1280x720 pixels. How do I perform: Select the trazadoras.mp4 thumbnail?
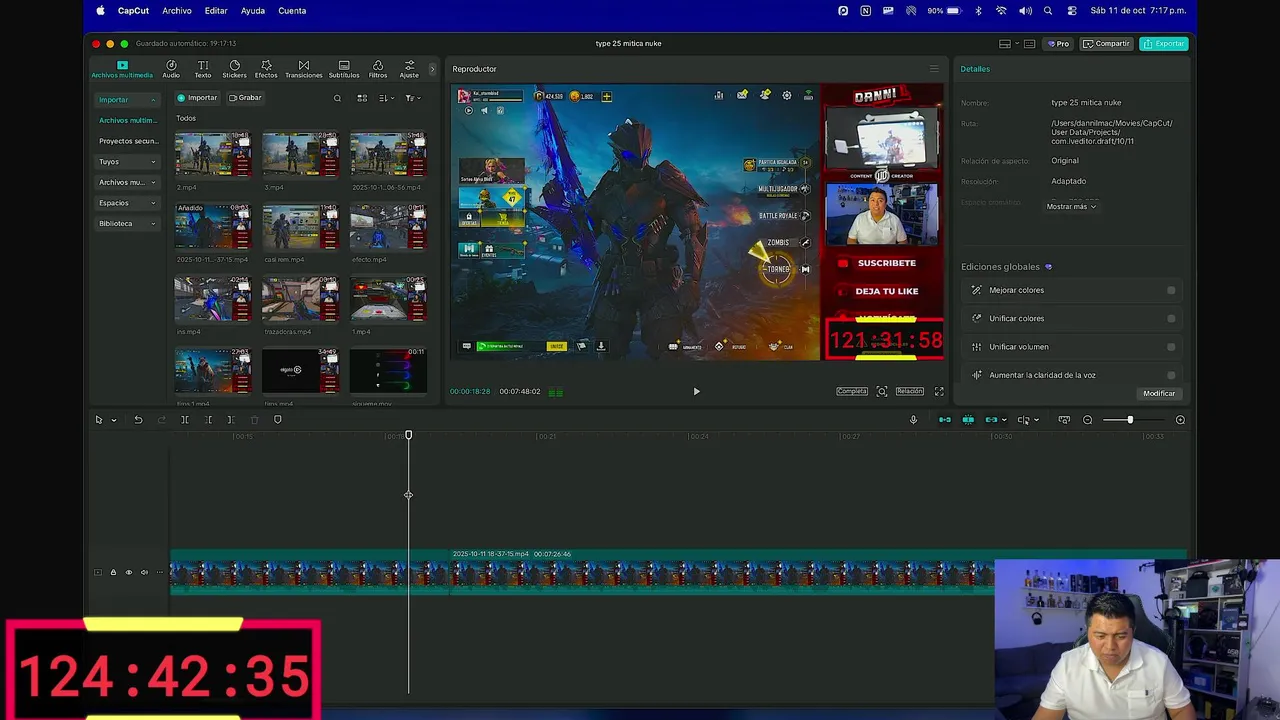(x=301, y=300)
